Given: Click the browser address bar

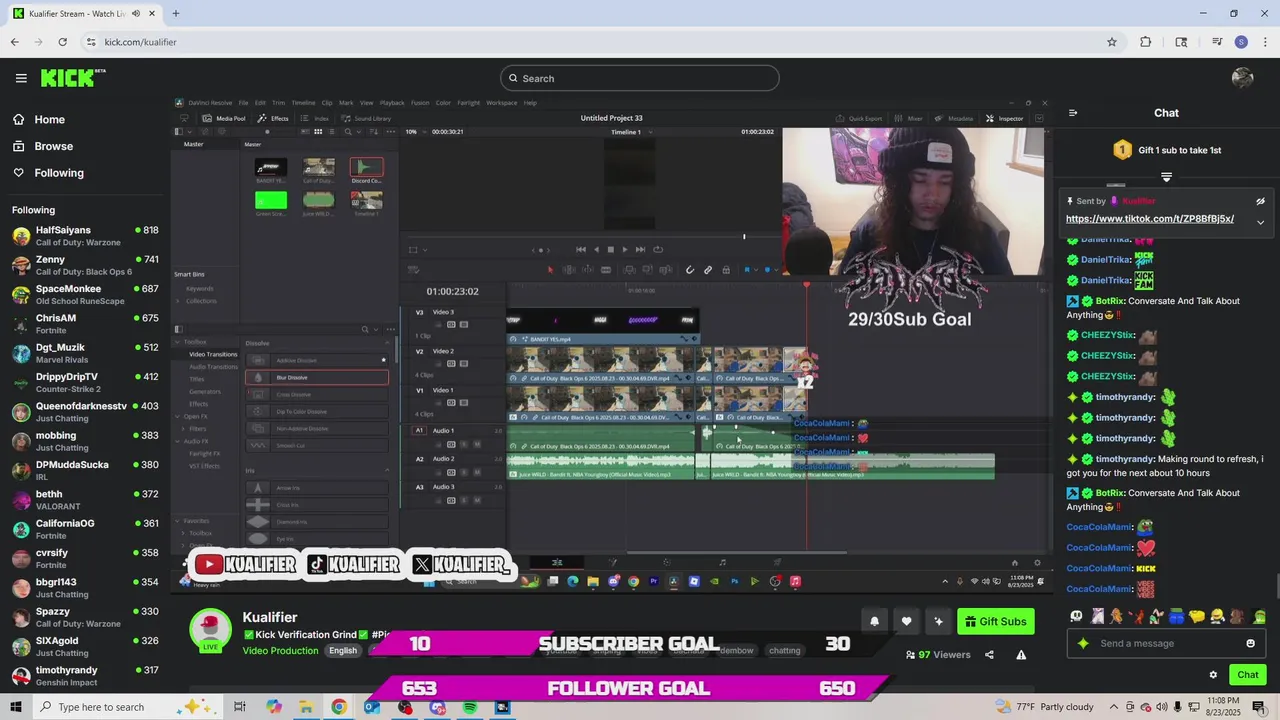Looking at the screenshot, I should (590, 42).
